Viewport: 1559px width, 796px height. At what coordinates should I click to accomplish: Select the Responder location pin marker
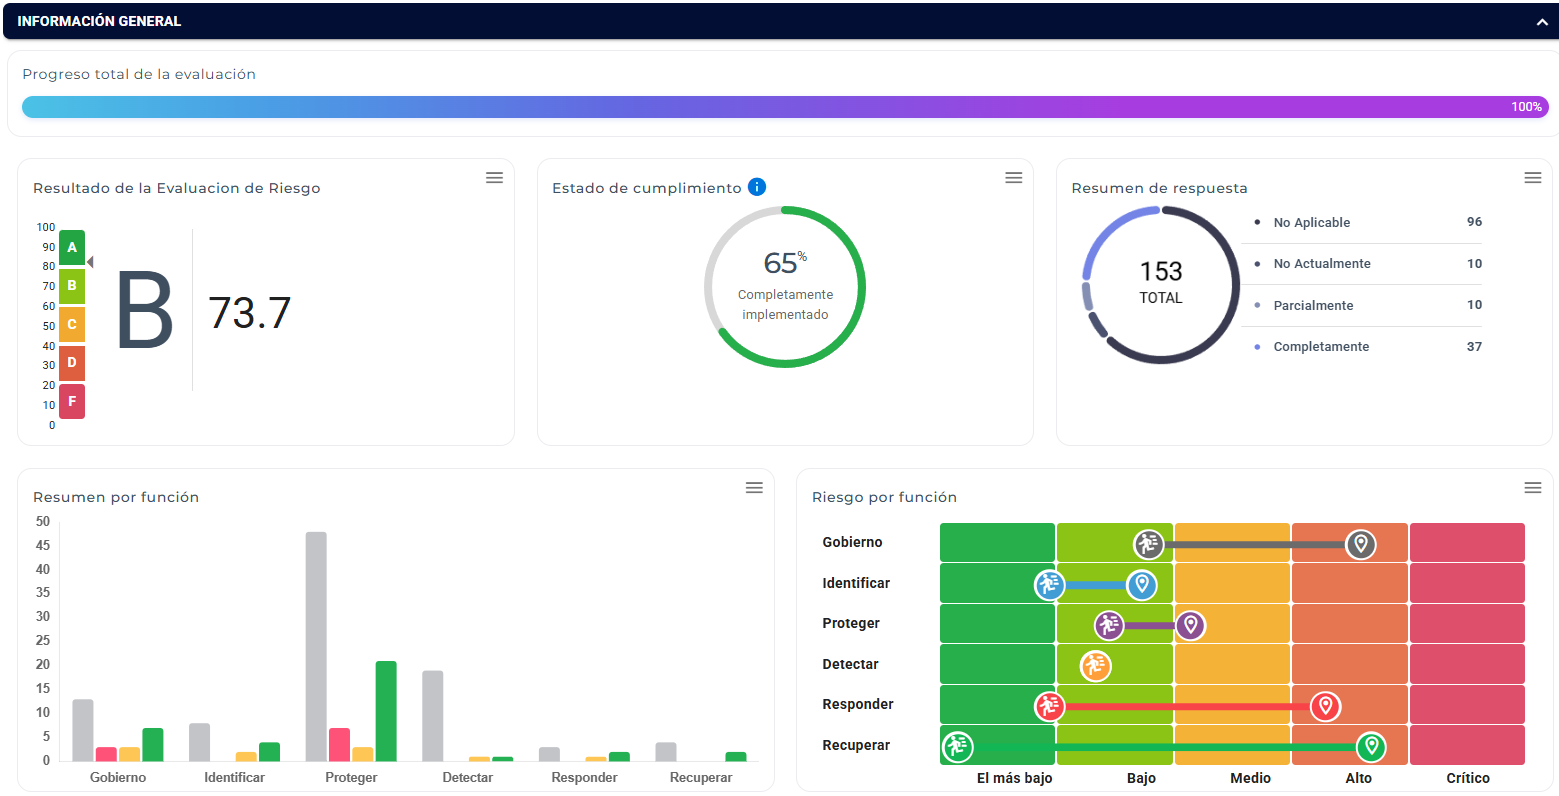pos(1325,706)
